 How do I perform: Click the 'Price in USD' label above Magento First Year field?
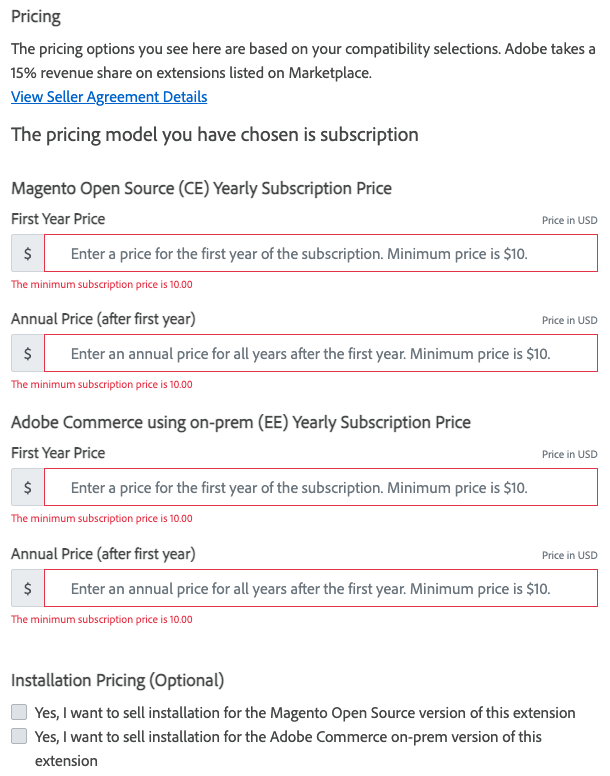(x=569, y=220)
